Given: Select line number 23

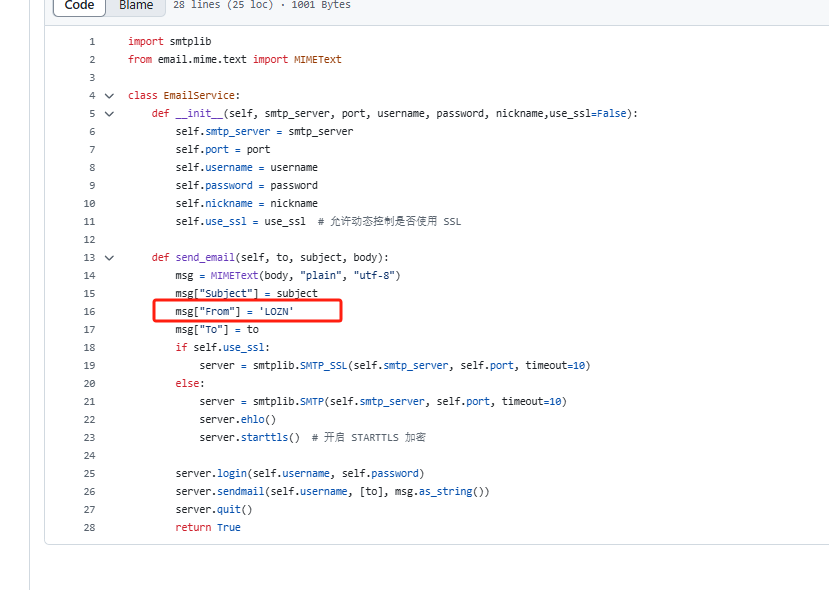Looking at the screenshot, I should [x=89, y=438].
